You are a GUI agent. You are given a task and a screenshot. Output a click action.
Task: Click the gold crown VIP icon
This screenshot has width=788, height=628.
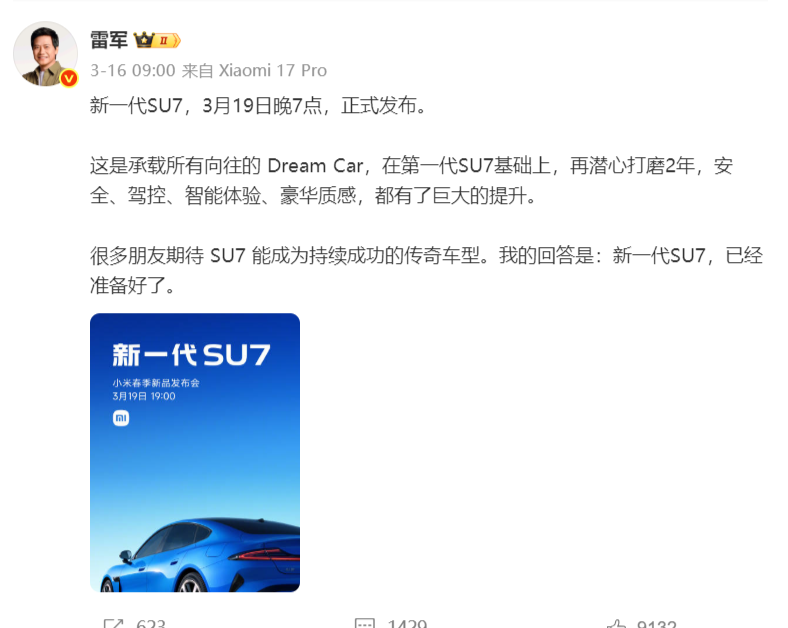tap(144, 40)
